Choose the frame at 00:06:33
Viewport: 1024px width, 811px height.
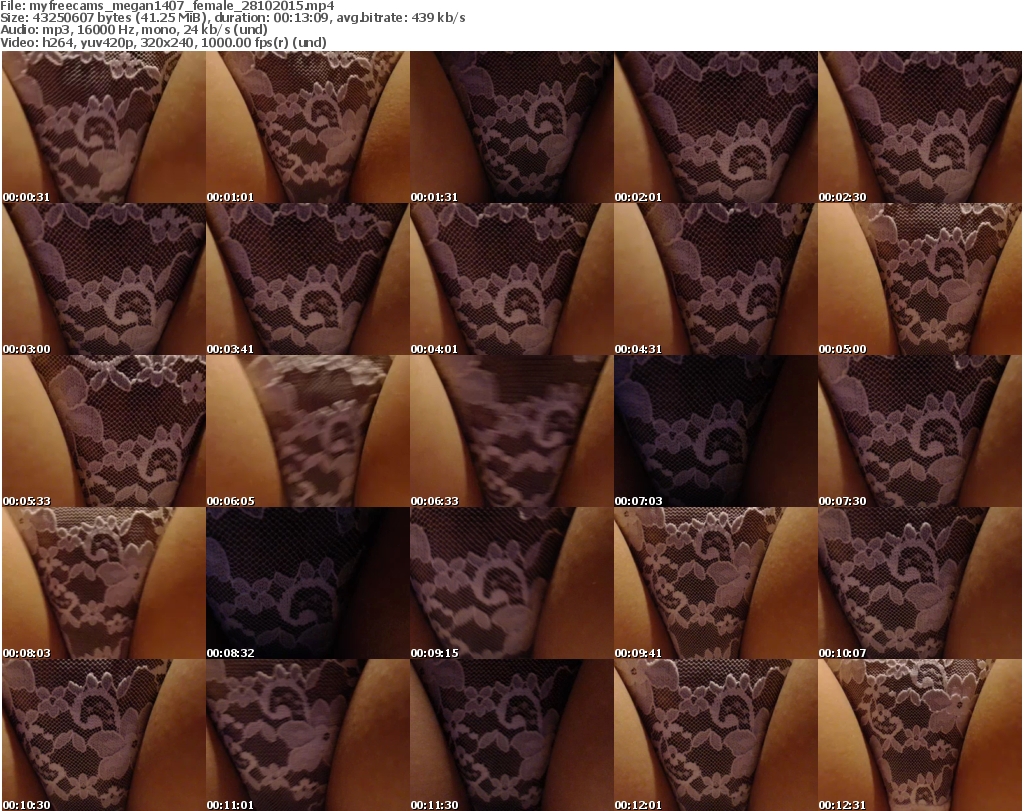(511, 431)
